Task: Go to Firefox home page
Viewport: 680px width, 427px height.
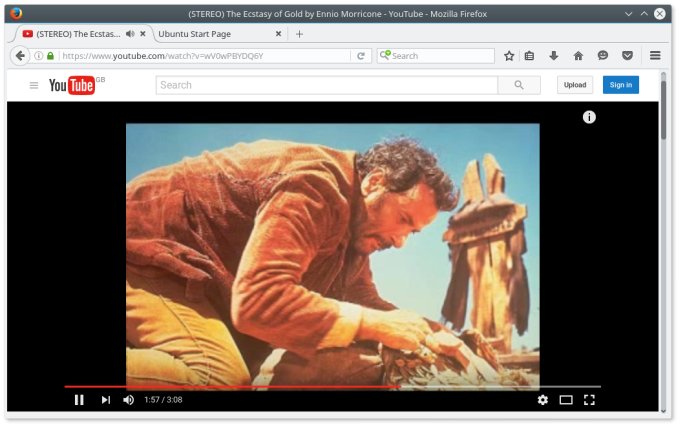Action: (x=578, y=56)
